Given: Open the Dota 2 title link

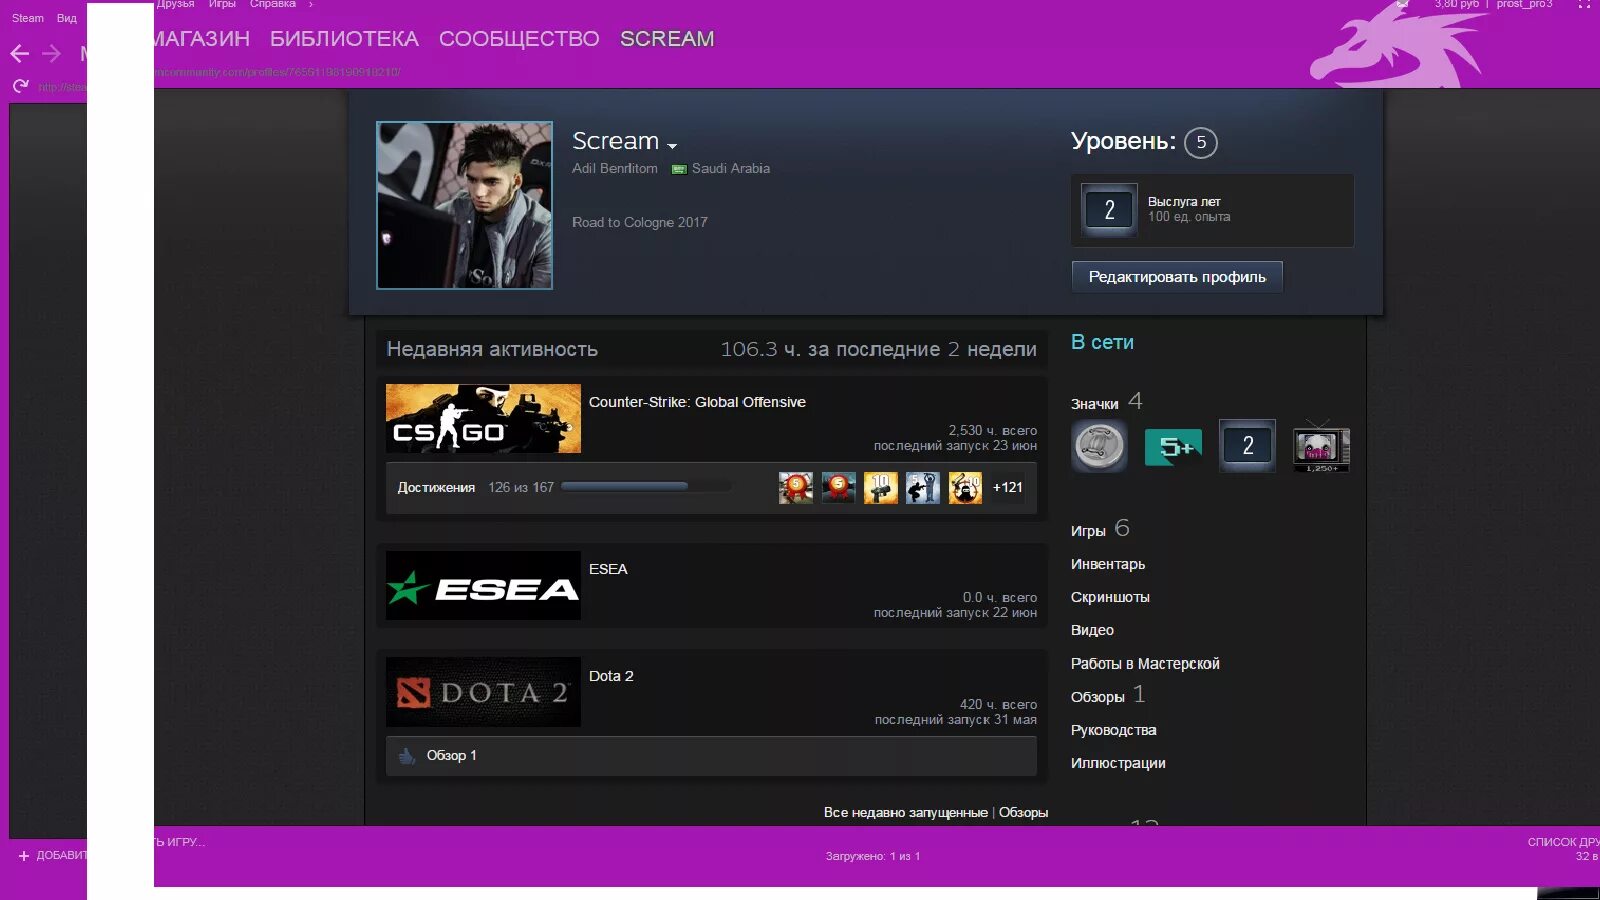Looking at the screenshot, I should click(x=611, y=676).
